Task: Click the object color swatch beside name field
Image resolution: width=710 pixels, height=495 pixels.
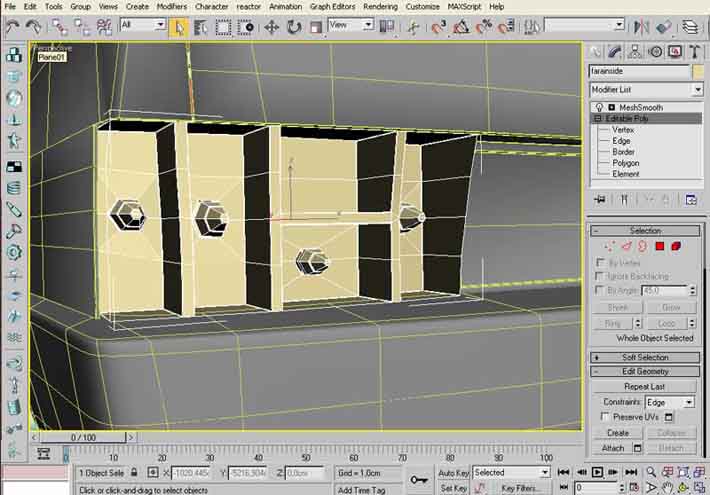Action: tap(697, 72)
